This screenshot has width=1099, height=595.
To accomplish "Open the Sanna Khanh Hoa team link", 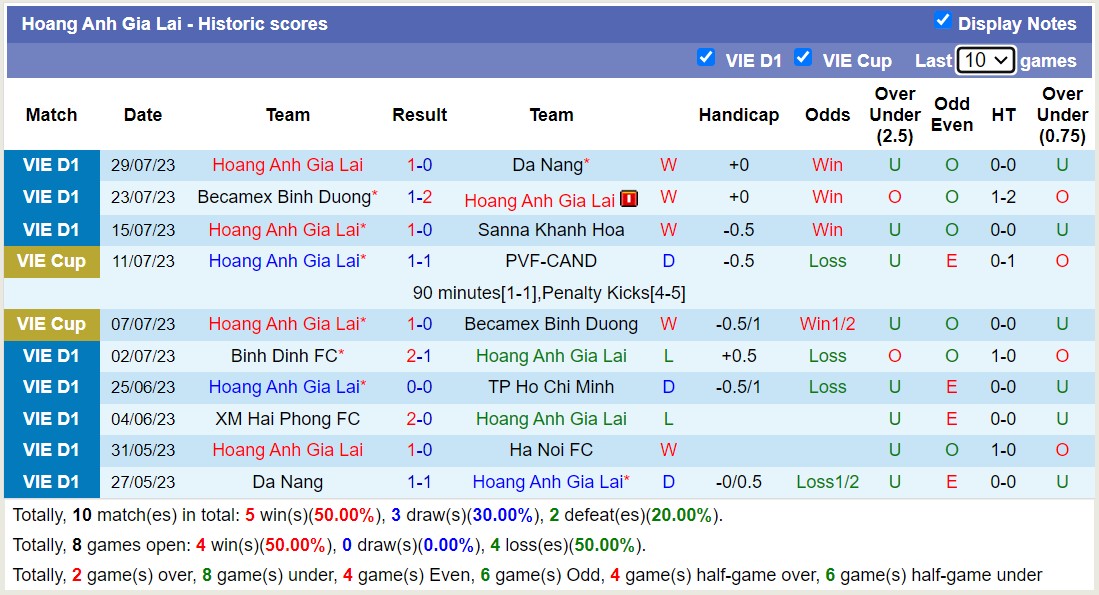I will click(551, 229).
